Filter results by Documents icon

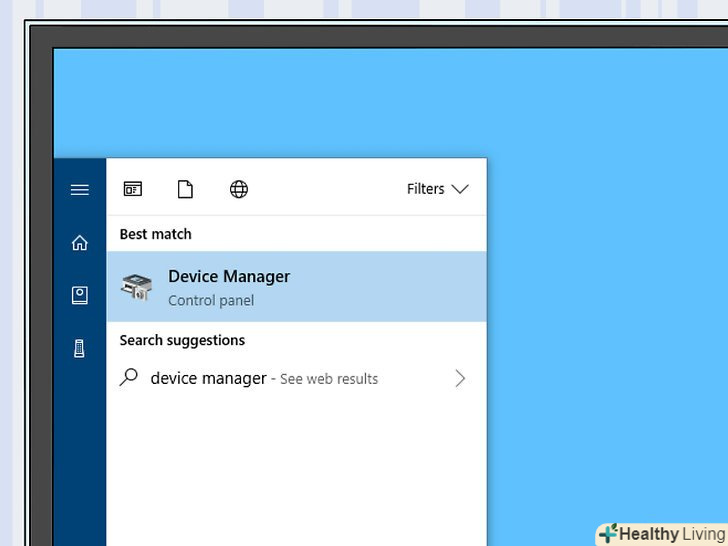pos(185,189)
